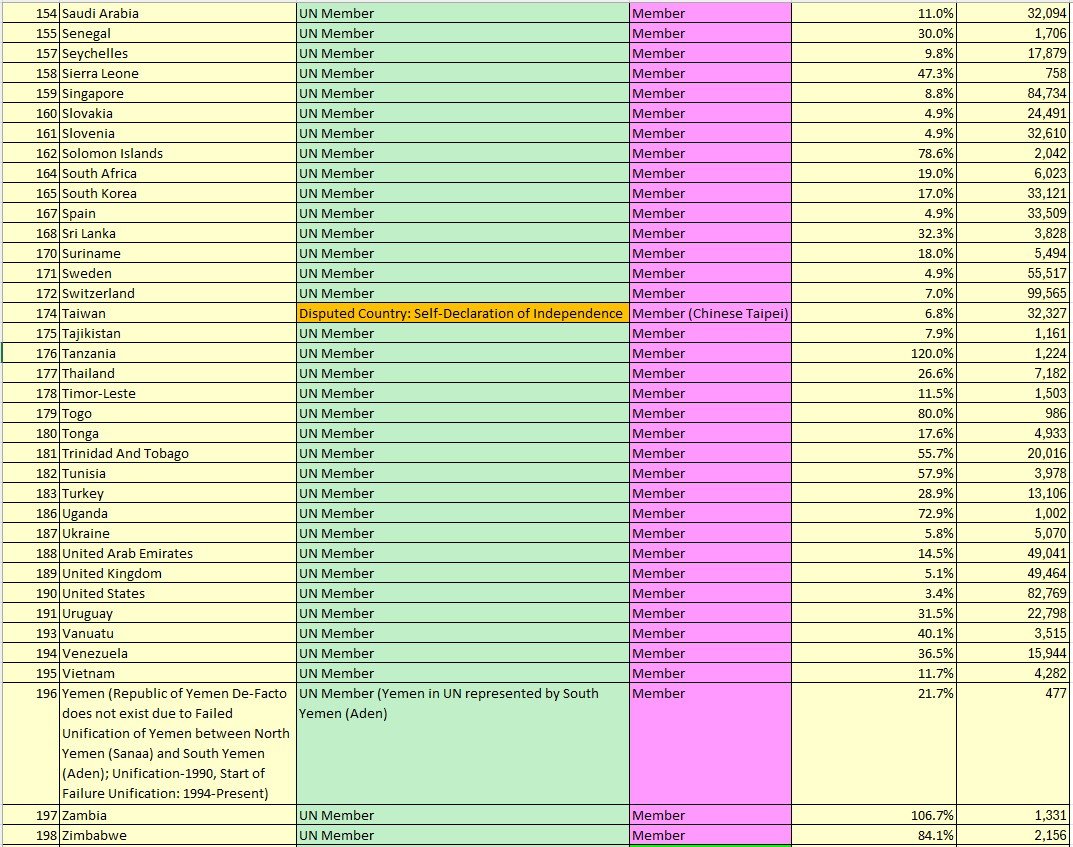Select Spain's 33,509 value
The image size is (1073, 847).
pos(1013,213)
